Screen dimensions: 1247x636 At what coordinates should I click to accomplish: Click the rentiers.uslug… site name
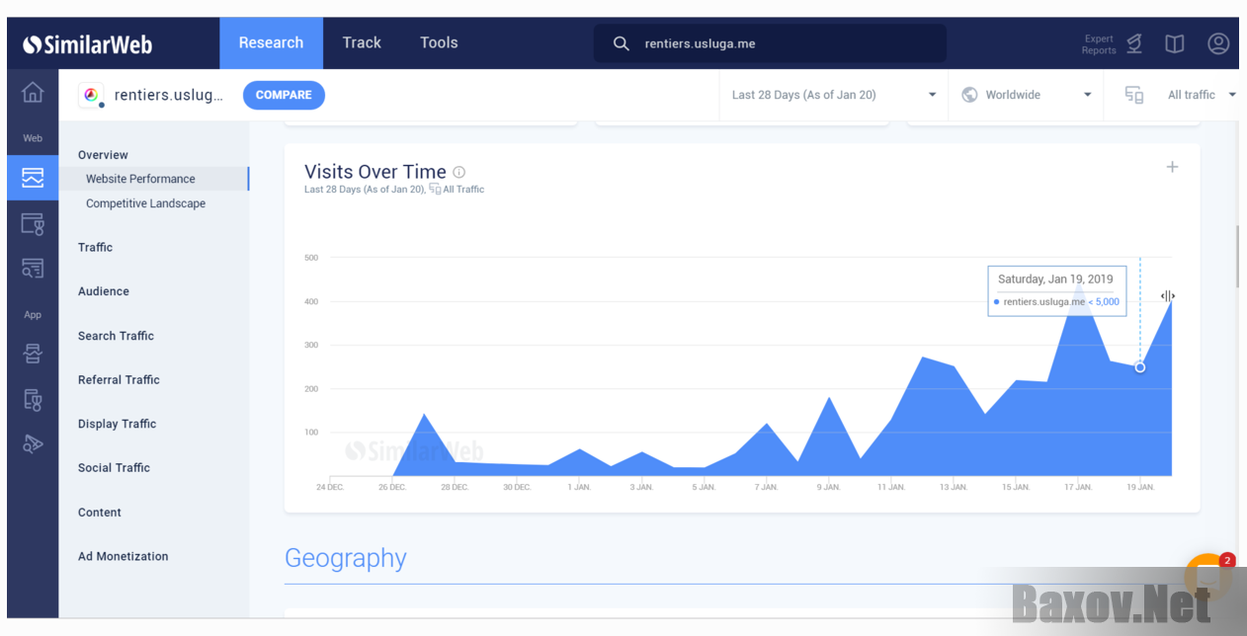[169, 95]
